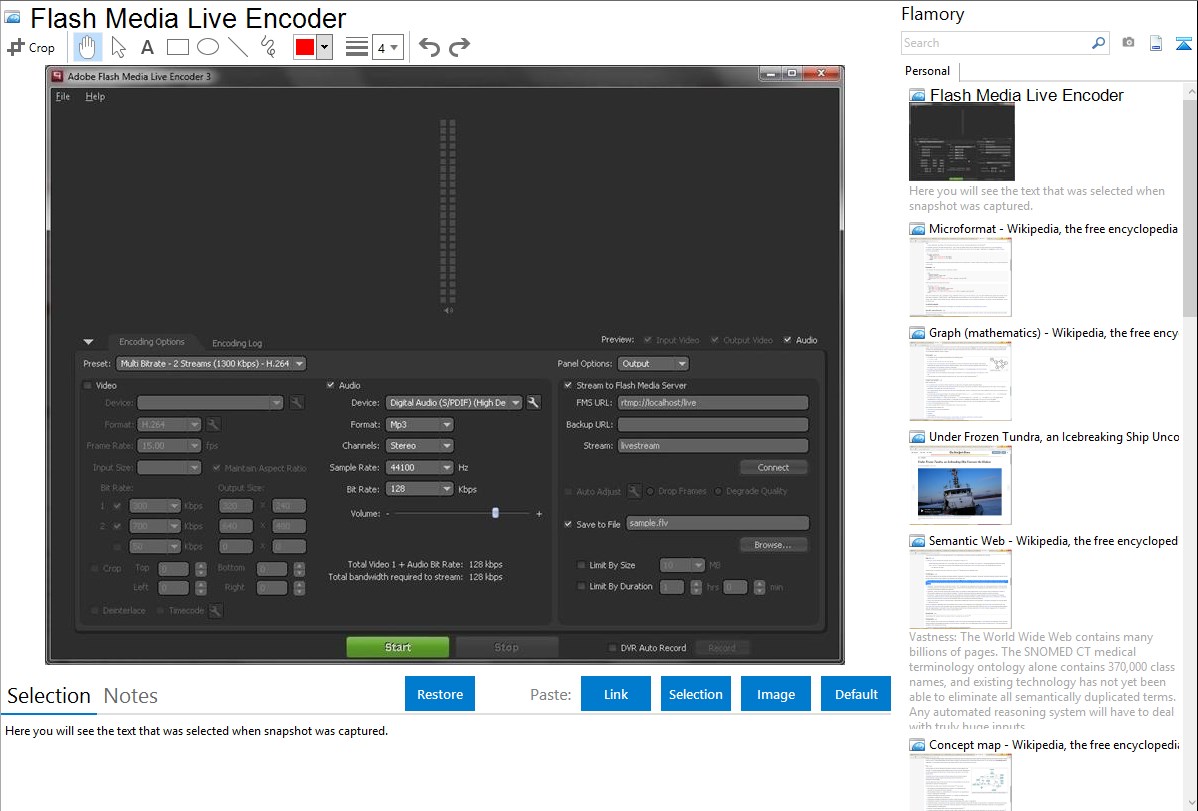
Task: Click the speaker icon under audio meter
Action: click(448, 310)
